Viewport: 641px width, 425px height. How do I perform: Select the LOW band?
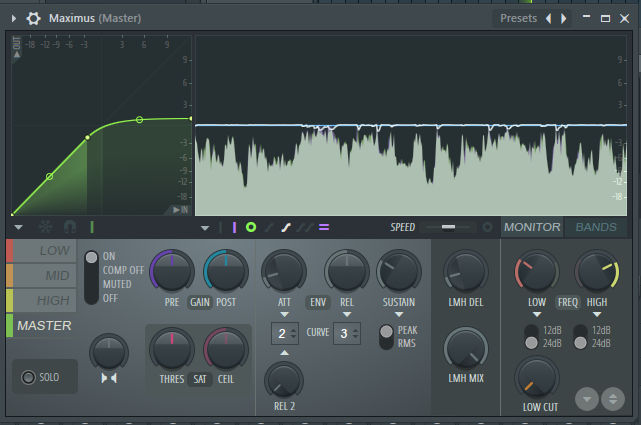[x=41, y=251]
